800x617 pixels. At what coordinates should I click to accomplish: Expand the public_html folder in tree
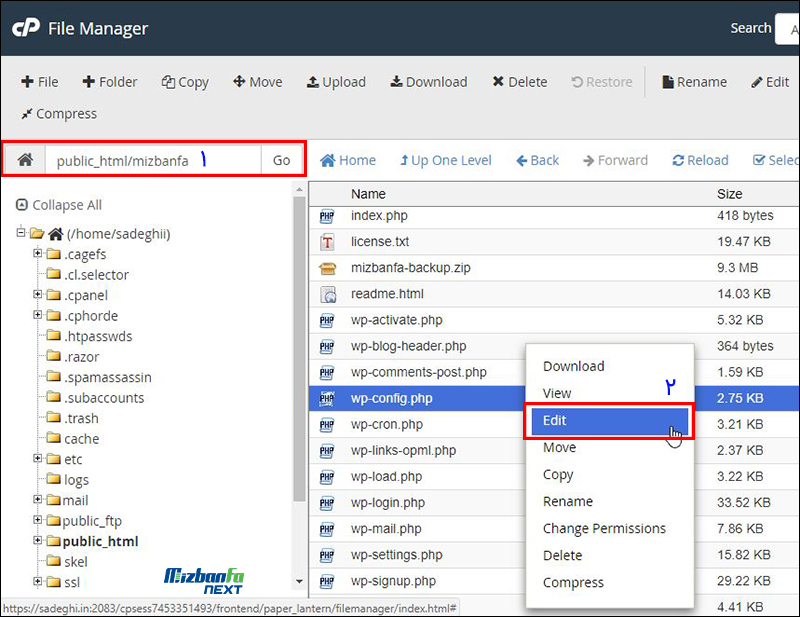point(38,541)
